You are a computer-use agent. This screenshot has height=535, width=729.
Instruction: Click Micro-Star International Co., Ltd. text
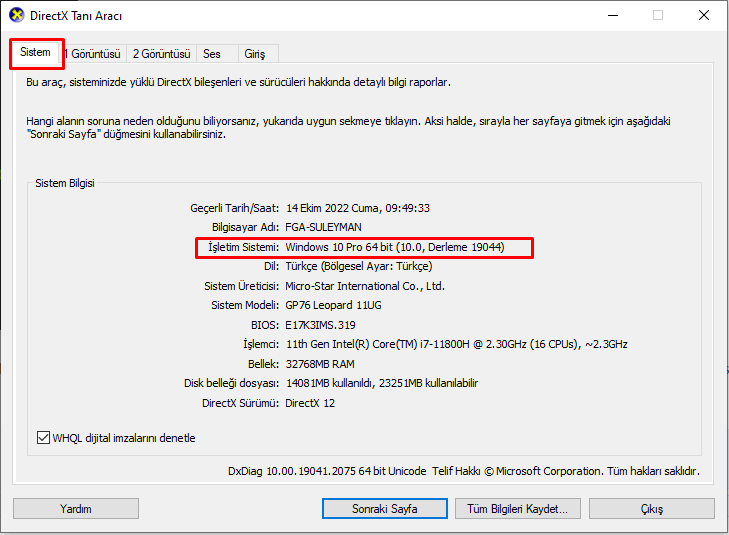[365, 286]
